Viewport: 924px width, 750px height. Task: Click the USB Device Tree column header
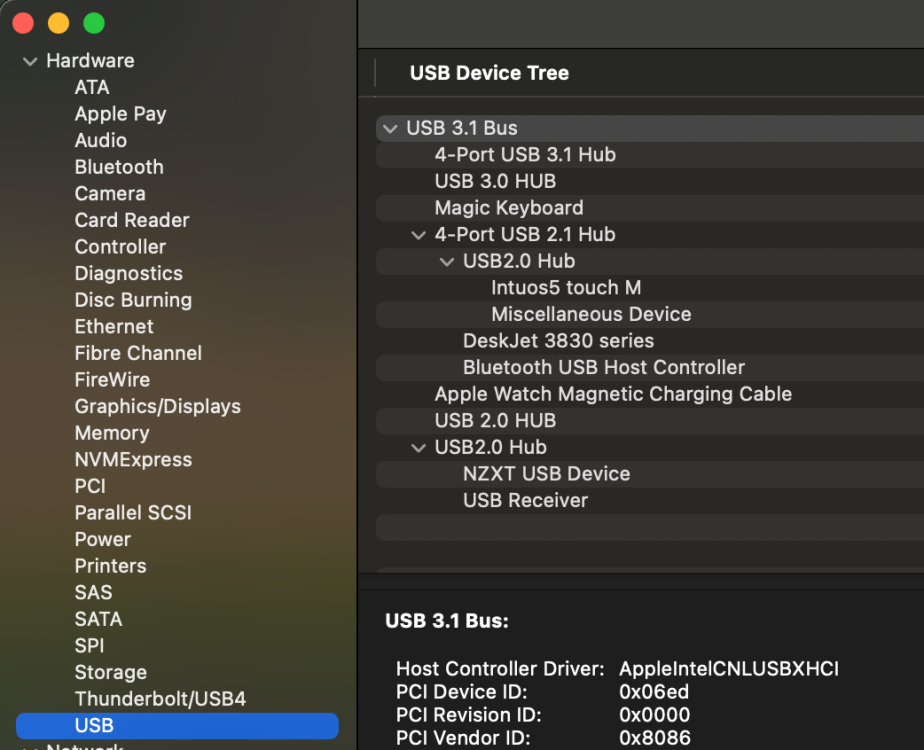pos(489,73)
